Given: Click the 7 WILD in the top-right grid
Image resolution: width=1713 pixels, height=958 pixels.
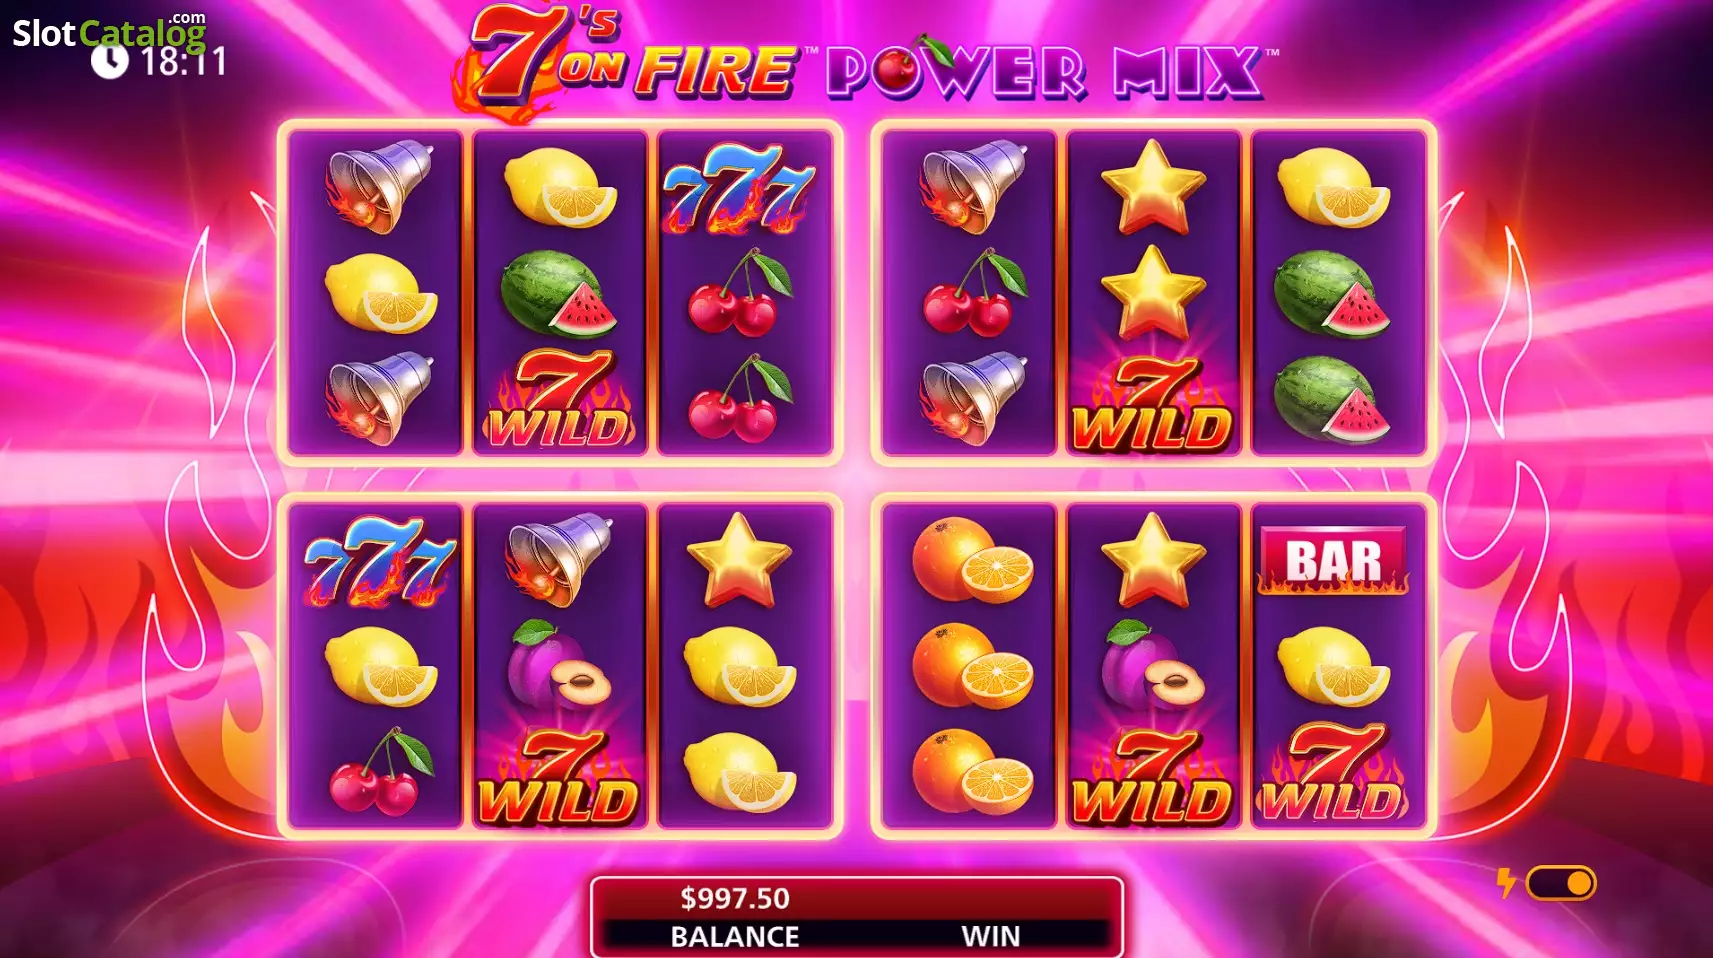Looking at the screenshot, I should (1152, 402).
